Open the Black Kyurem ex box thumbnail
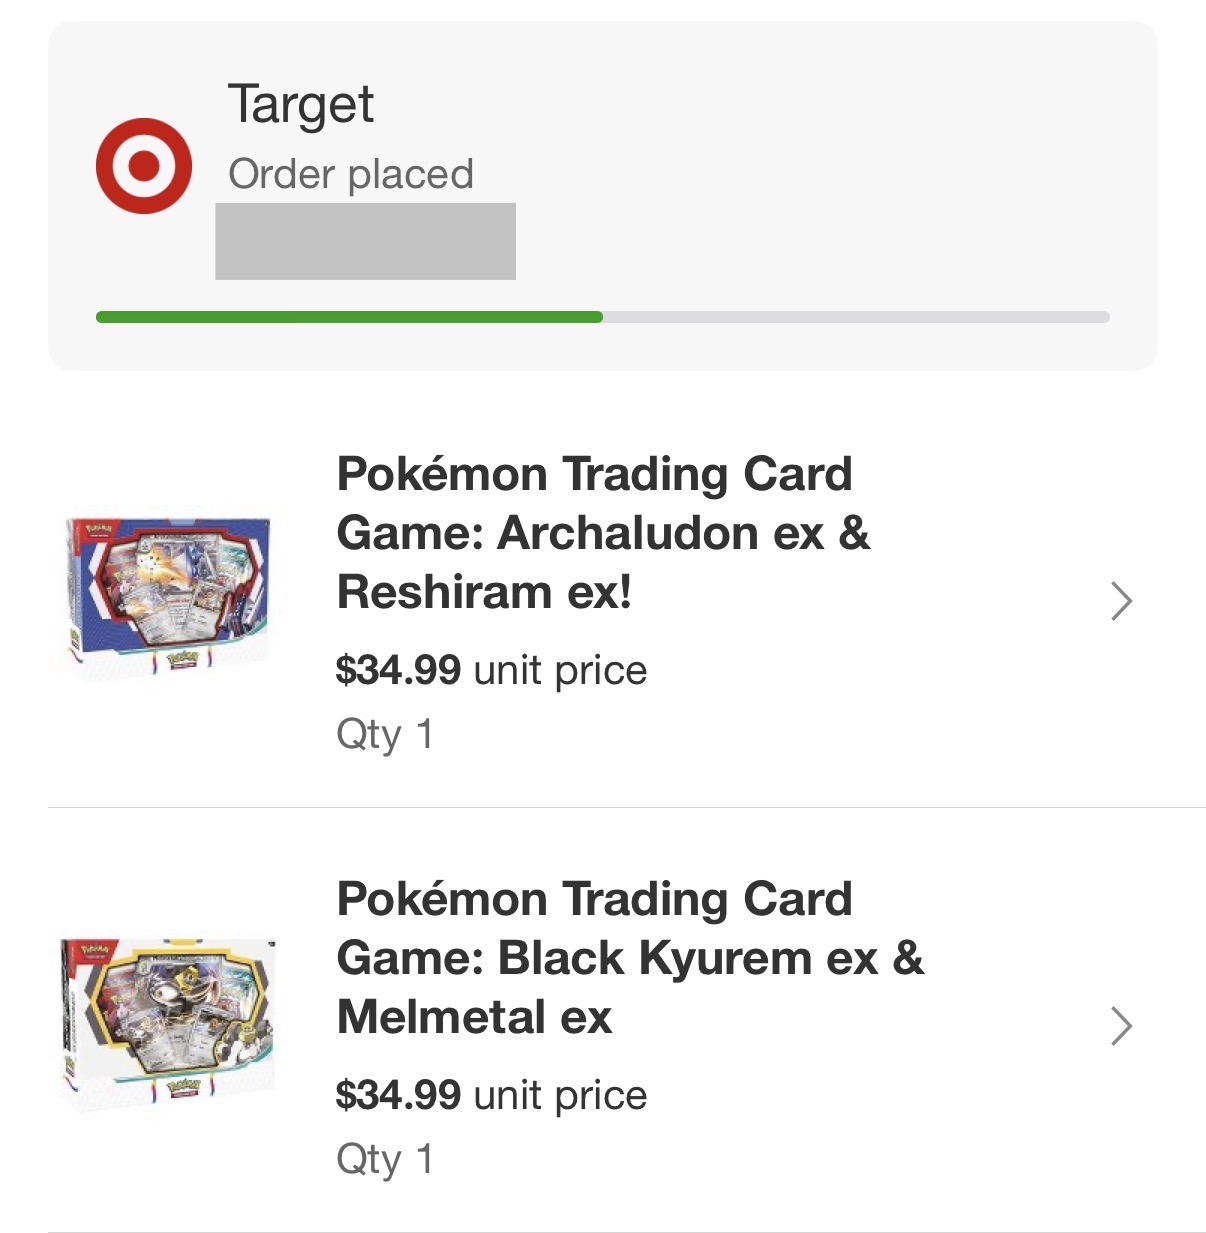This screenshot has width=1206, height=1233. click(x=168, y=1021)
